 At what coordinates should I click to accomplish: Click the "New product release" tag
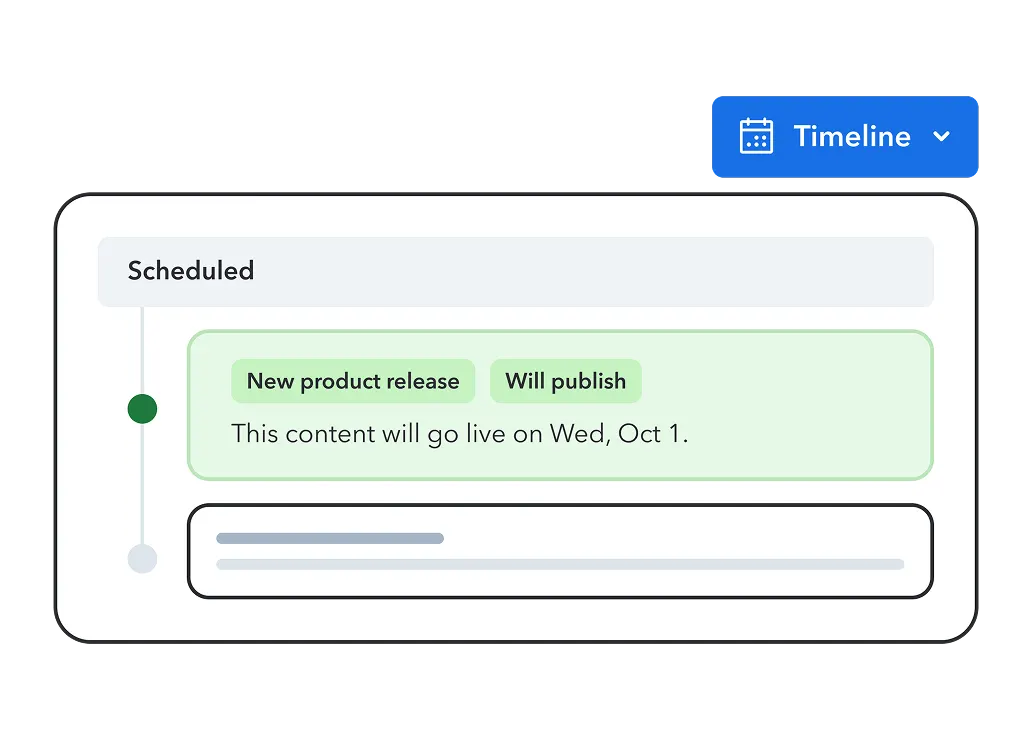click(x=353, y=381)
